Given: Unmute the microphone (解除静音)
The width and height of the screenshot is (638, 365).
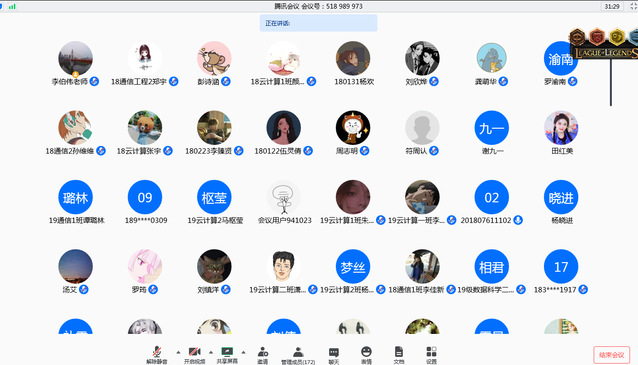Looking at the screenshot, I should click(x=157, y=355).
